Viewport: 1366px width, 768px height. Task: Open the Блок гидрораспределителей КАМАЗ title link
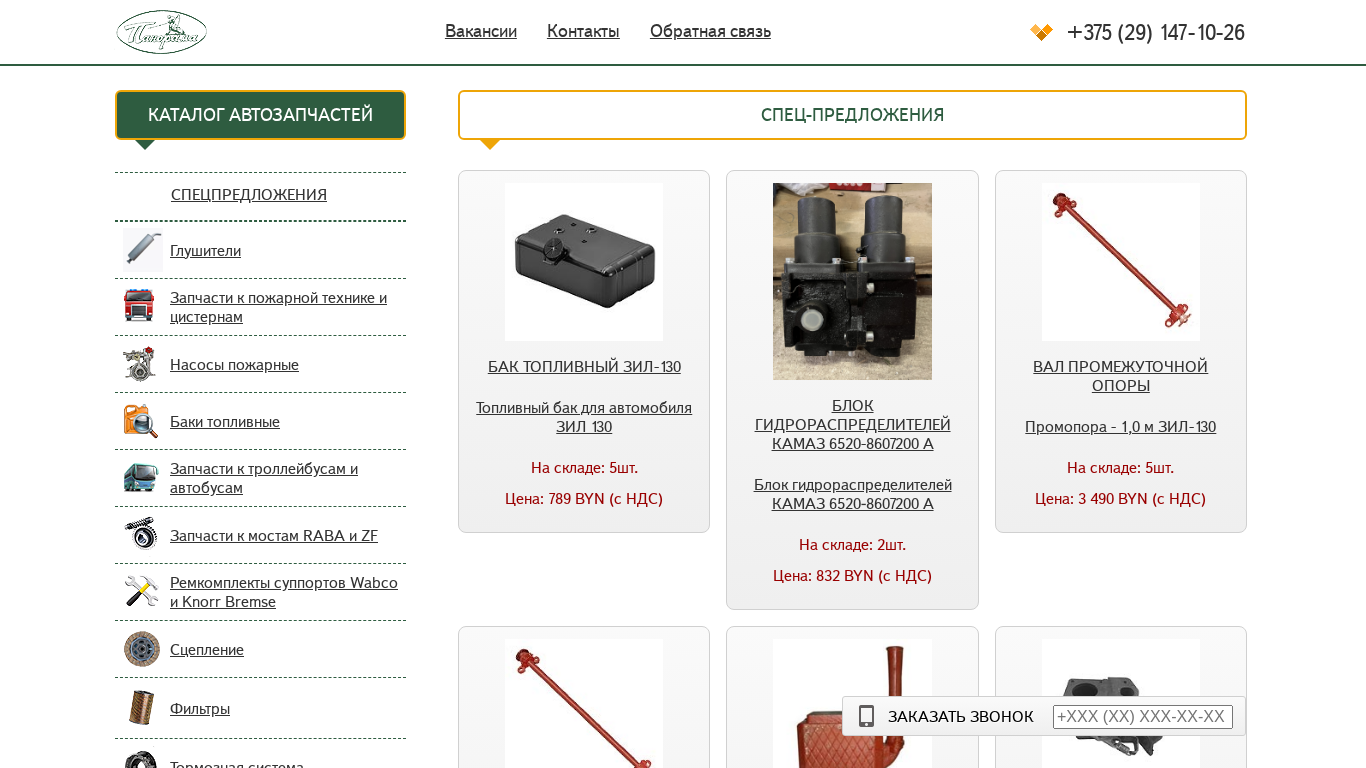[852, 424]
